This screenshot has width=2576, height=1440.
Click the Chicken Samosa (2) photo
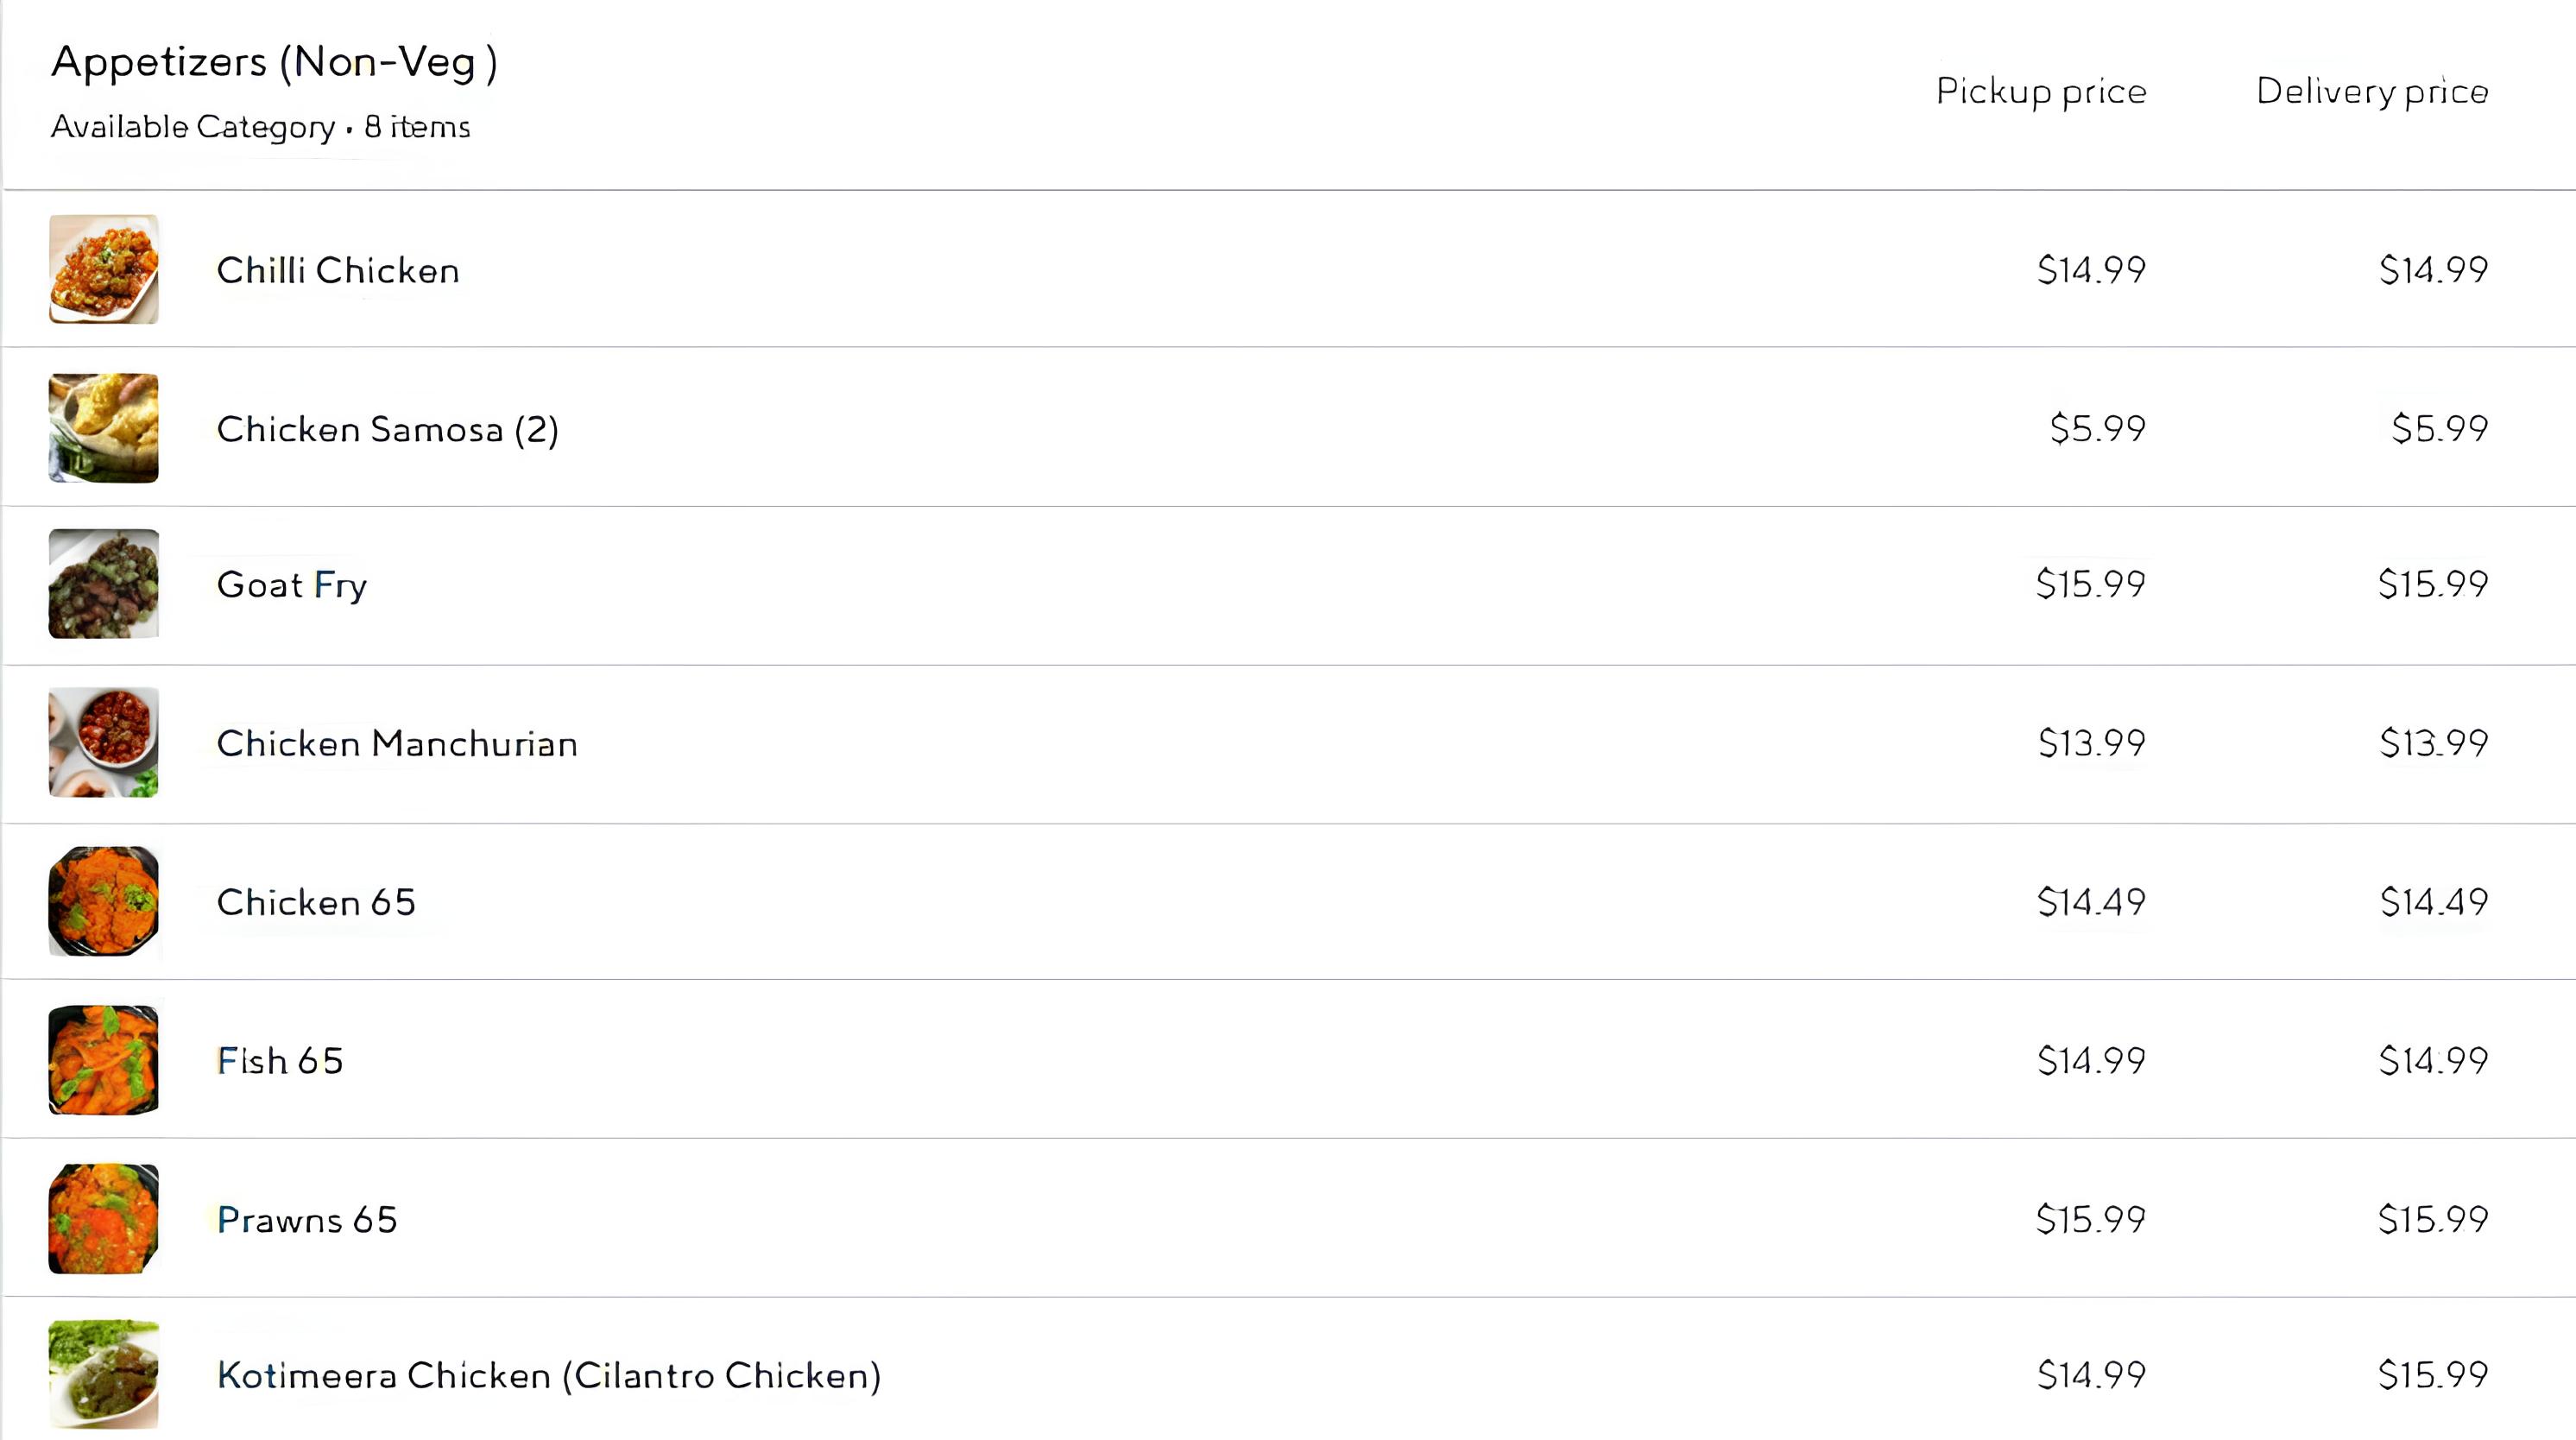click(x=103, y=428)
